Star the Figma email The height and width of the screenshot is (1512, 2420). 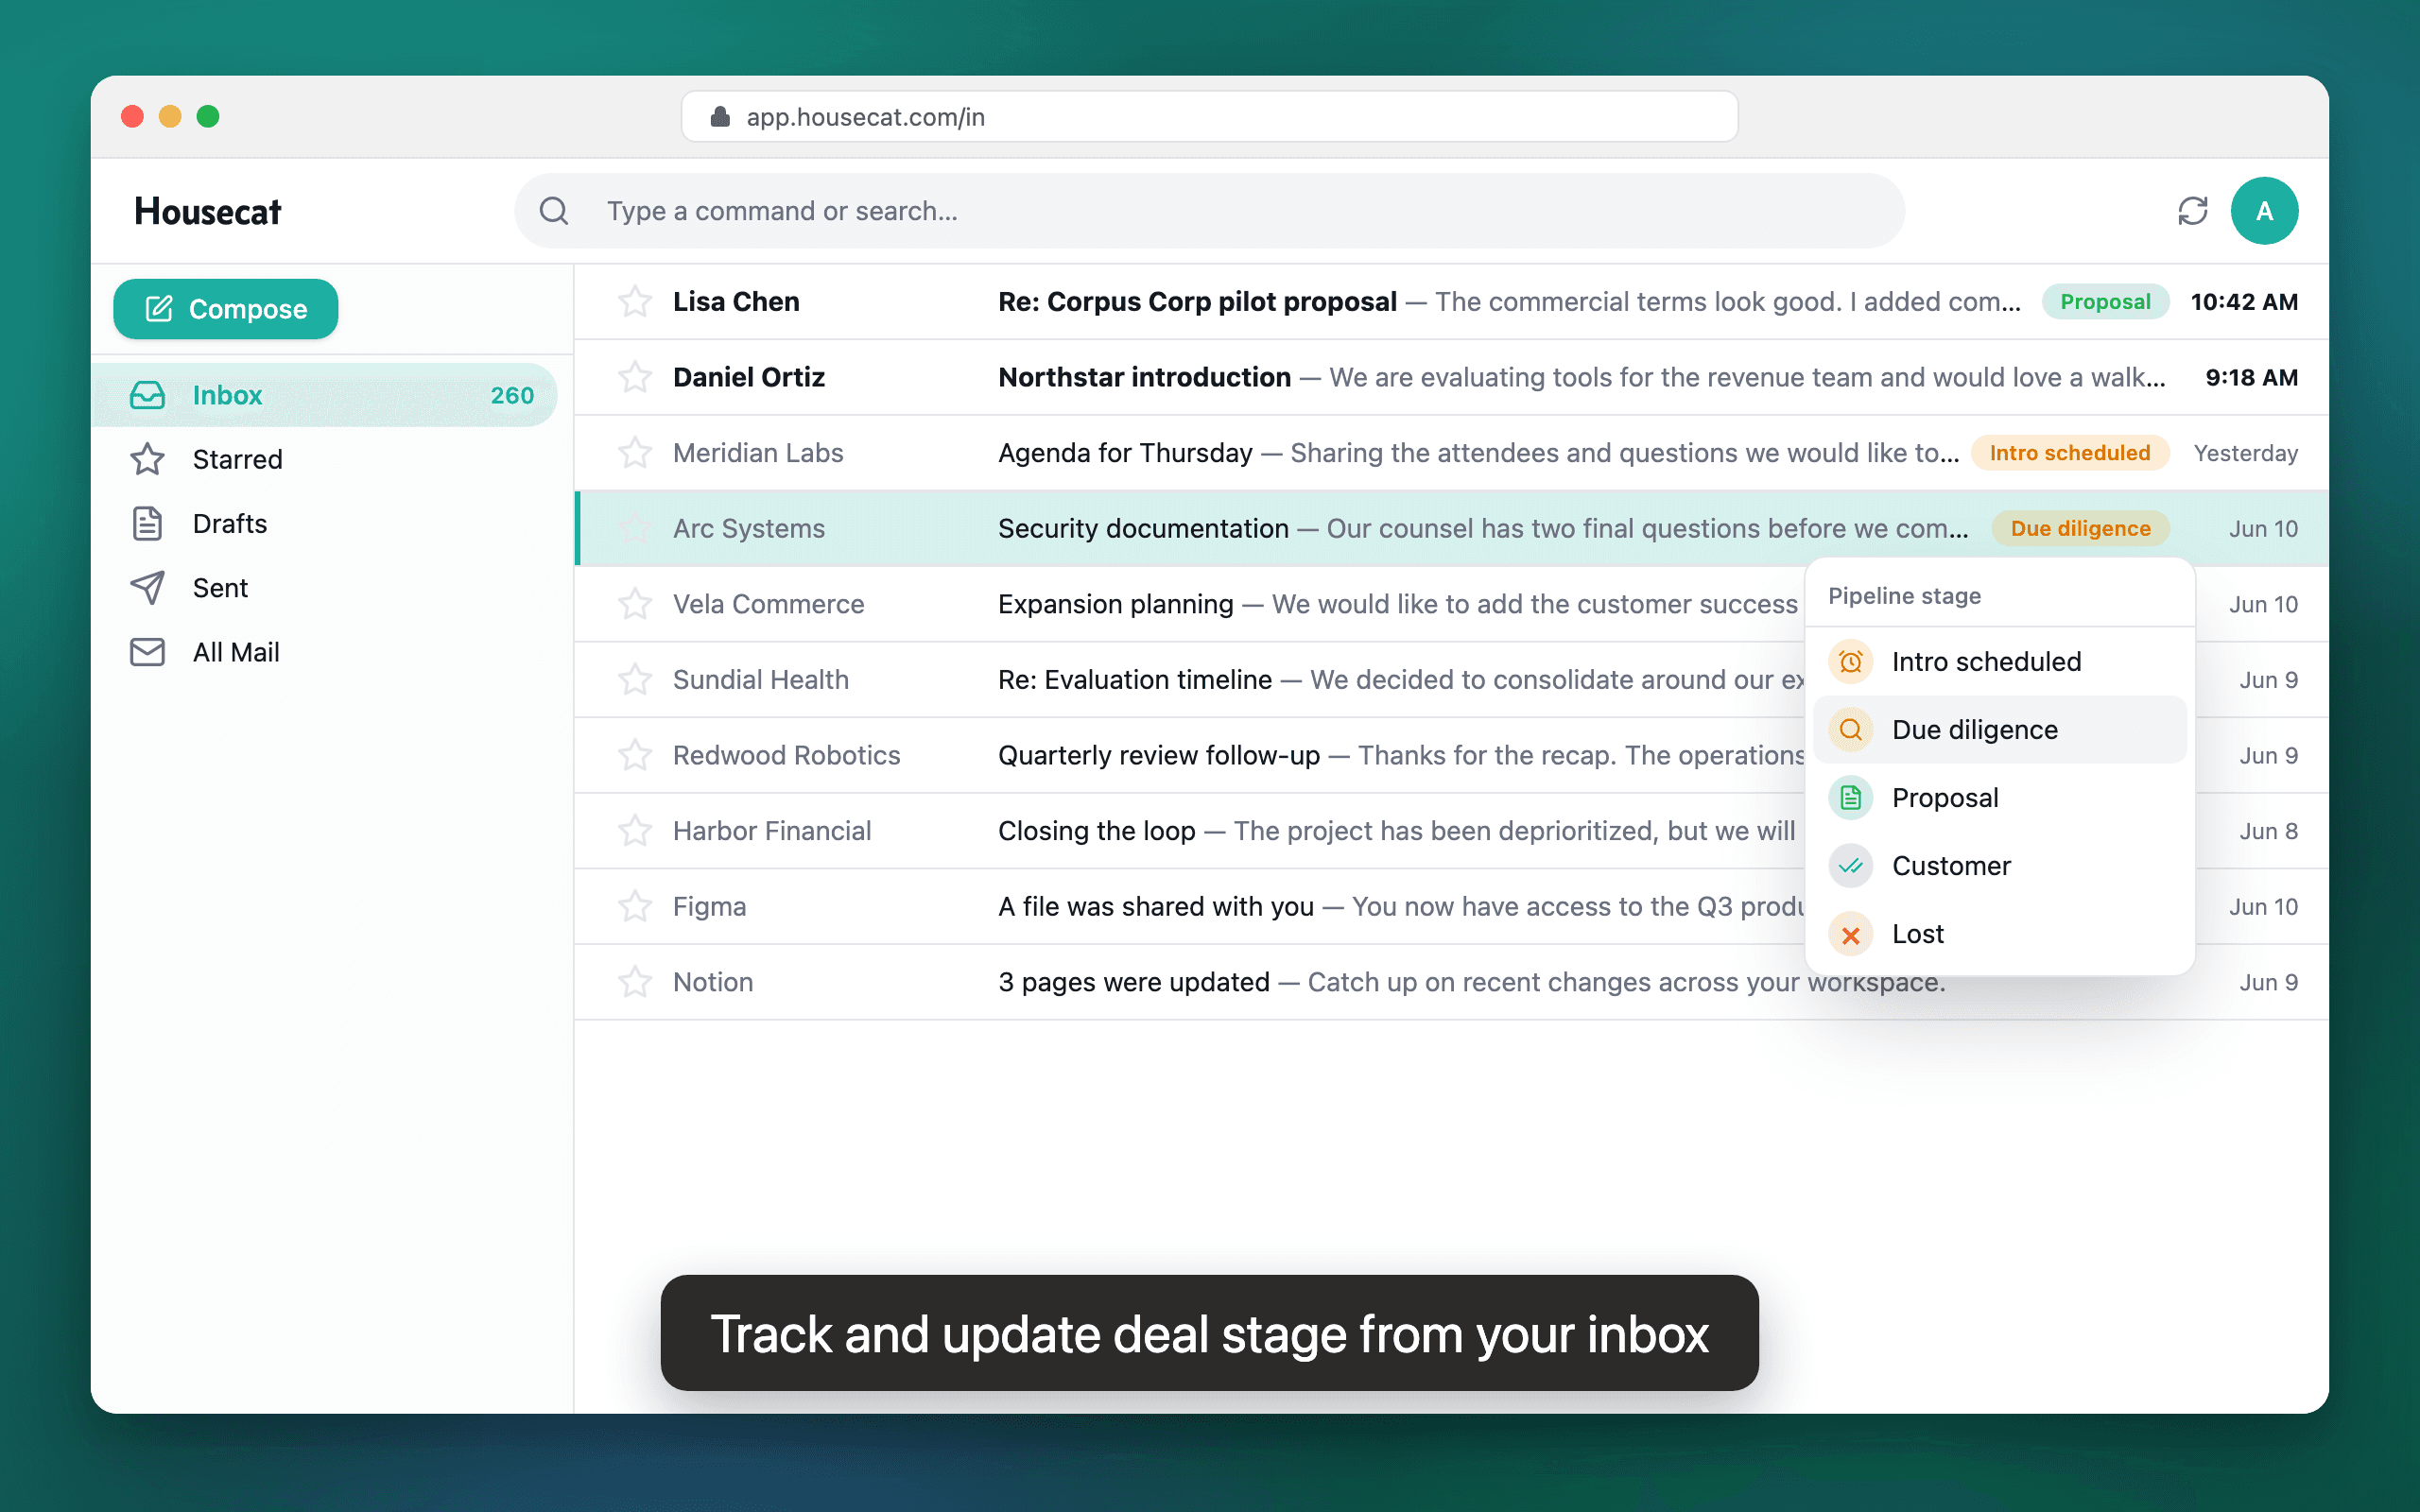click(635, 906)
